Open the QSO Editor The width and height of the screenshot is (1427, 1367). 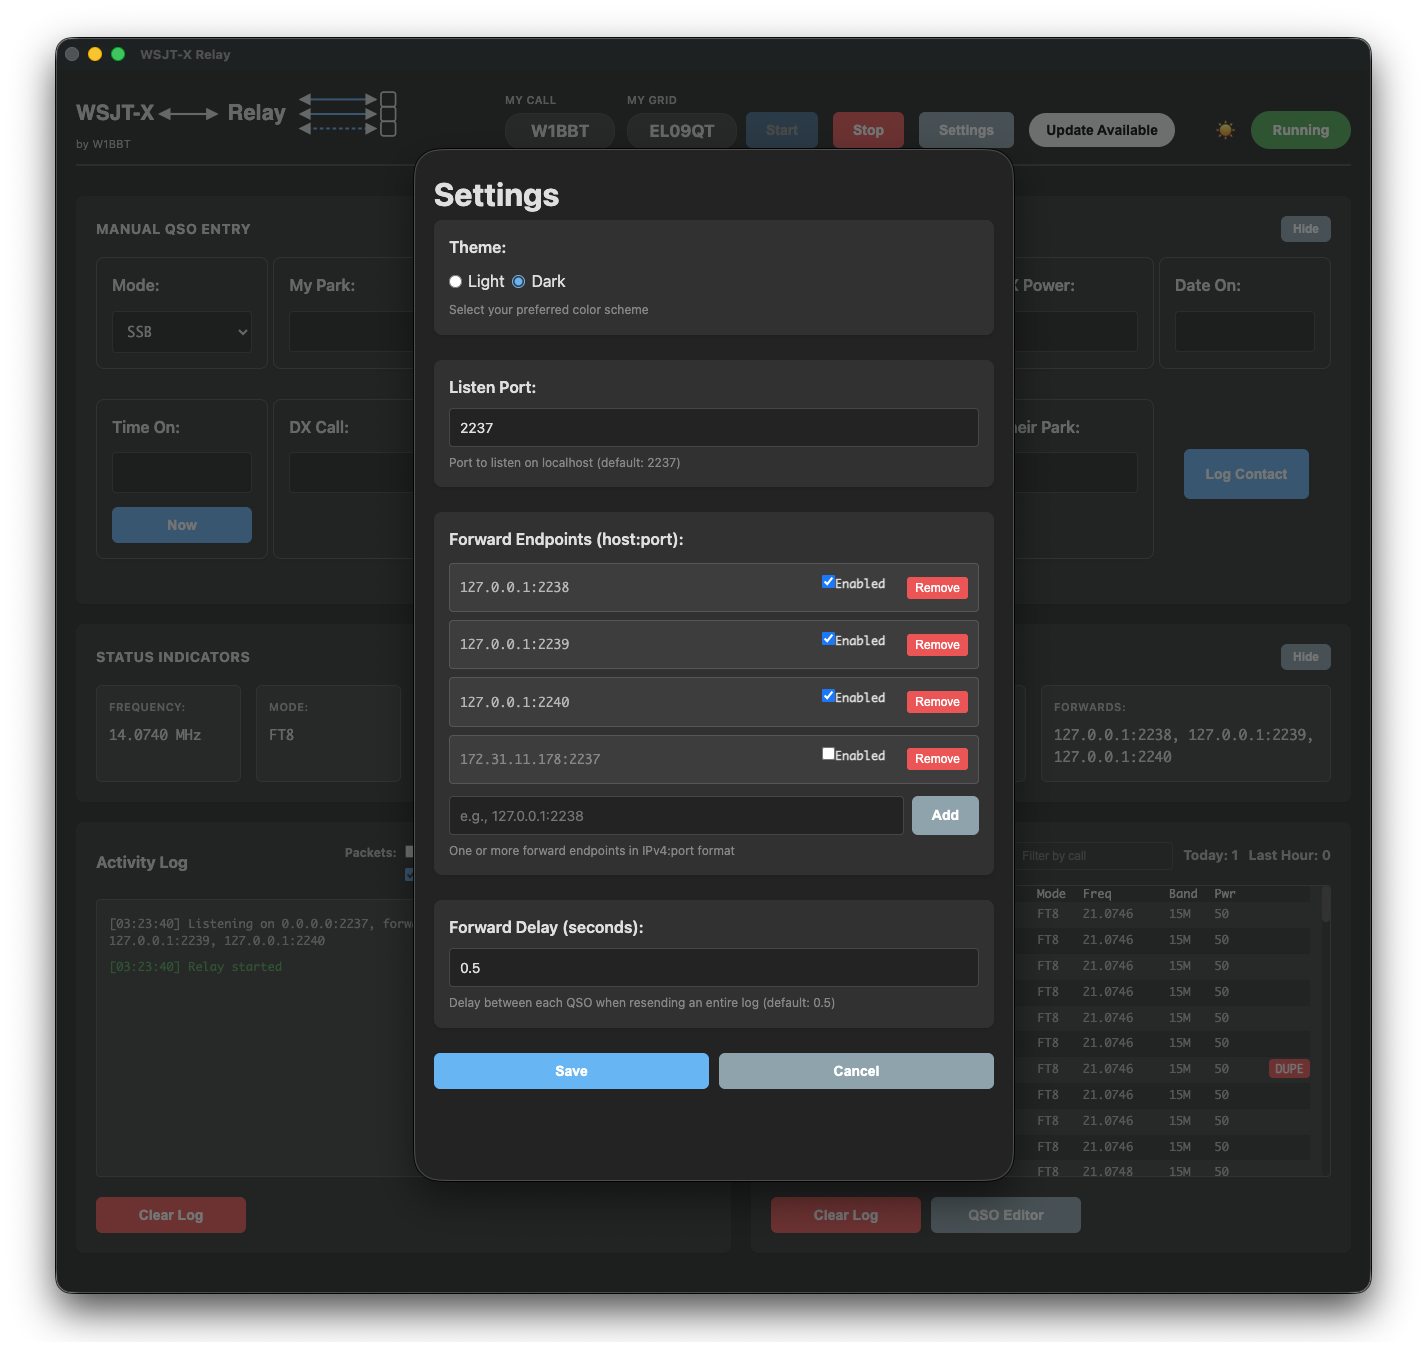[x=1005, y=1214]
